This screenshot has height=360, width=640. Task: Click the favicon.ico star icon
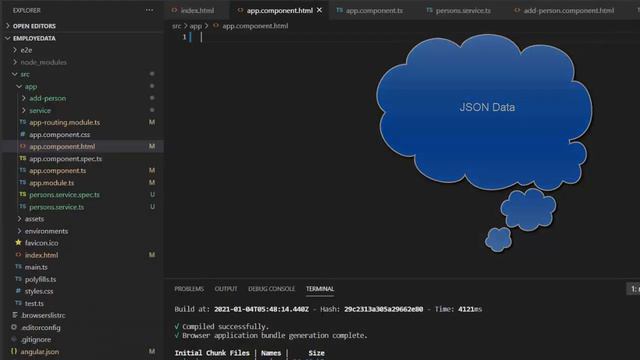point(18,242)
